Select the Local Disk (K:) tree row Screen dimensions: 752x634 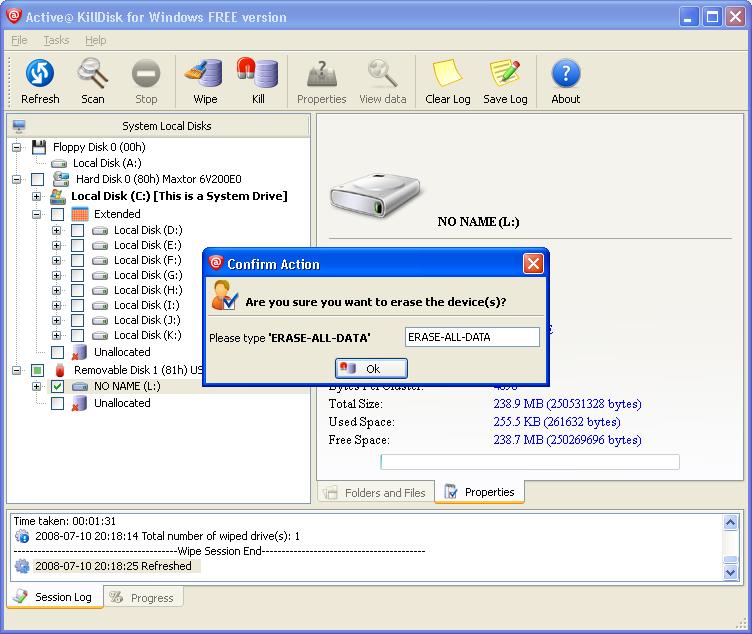tap(148, 335)
